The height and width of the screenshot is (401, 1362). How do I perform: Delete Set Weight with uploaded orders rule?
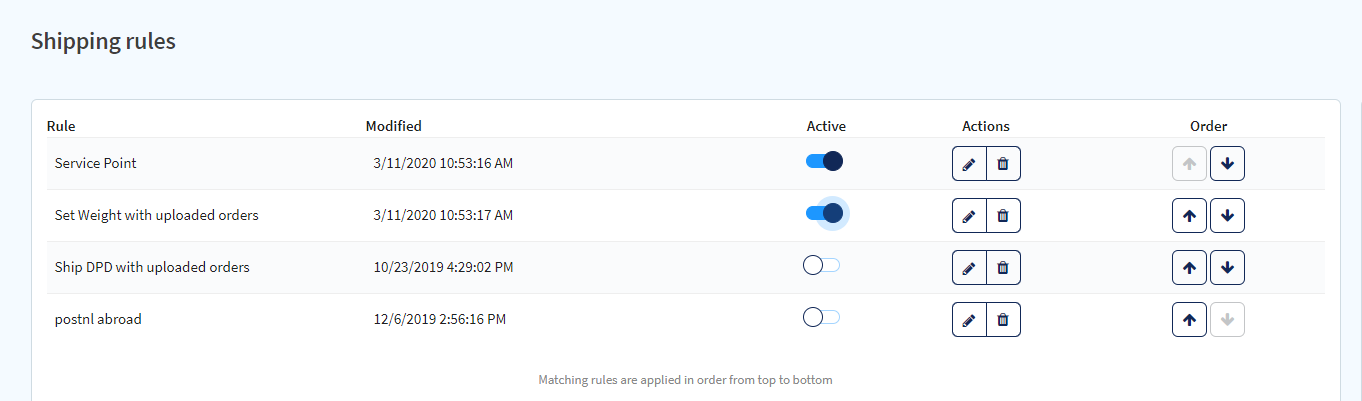pos(1004,216)
